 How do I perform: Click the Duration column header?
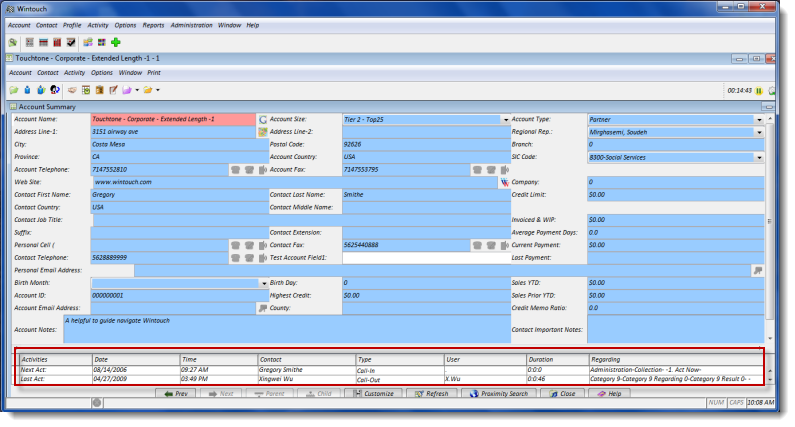[x=558, y=360]
